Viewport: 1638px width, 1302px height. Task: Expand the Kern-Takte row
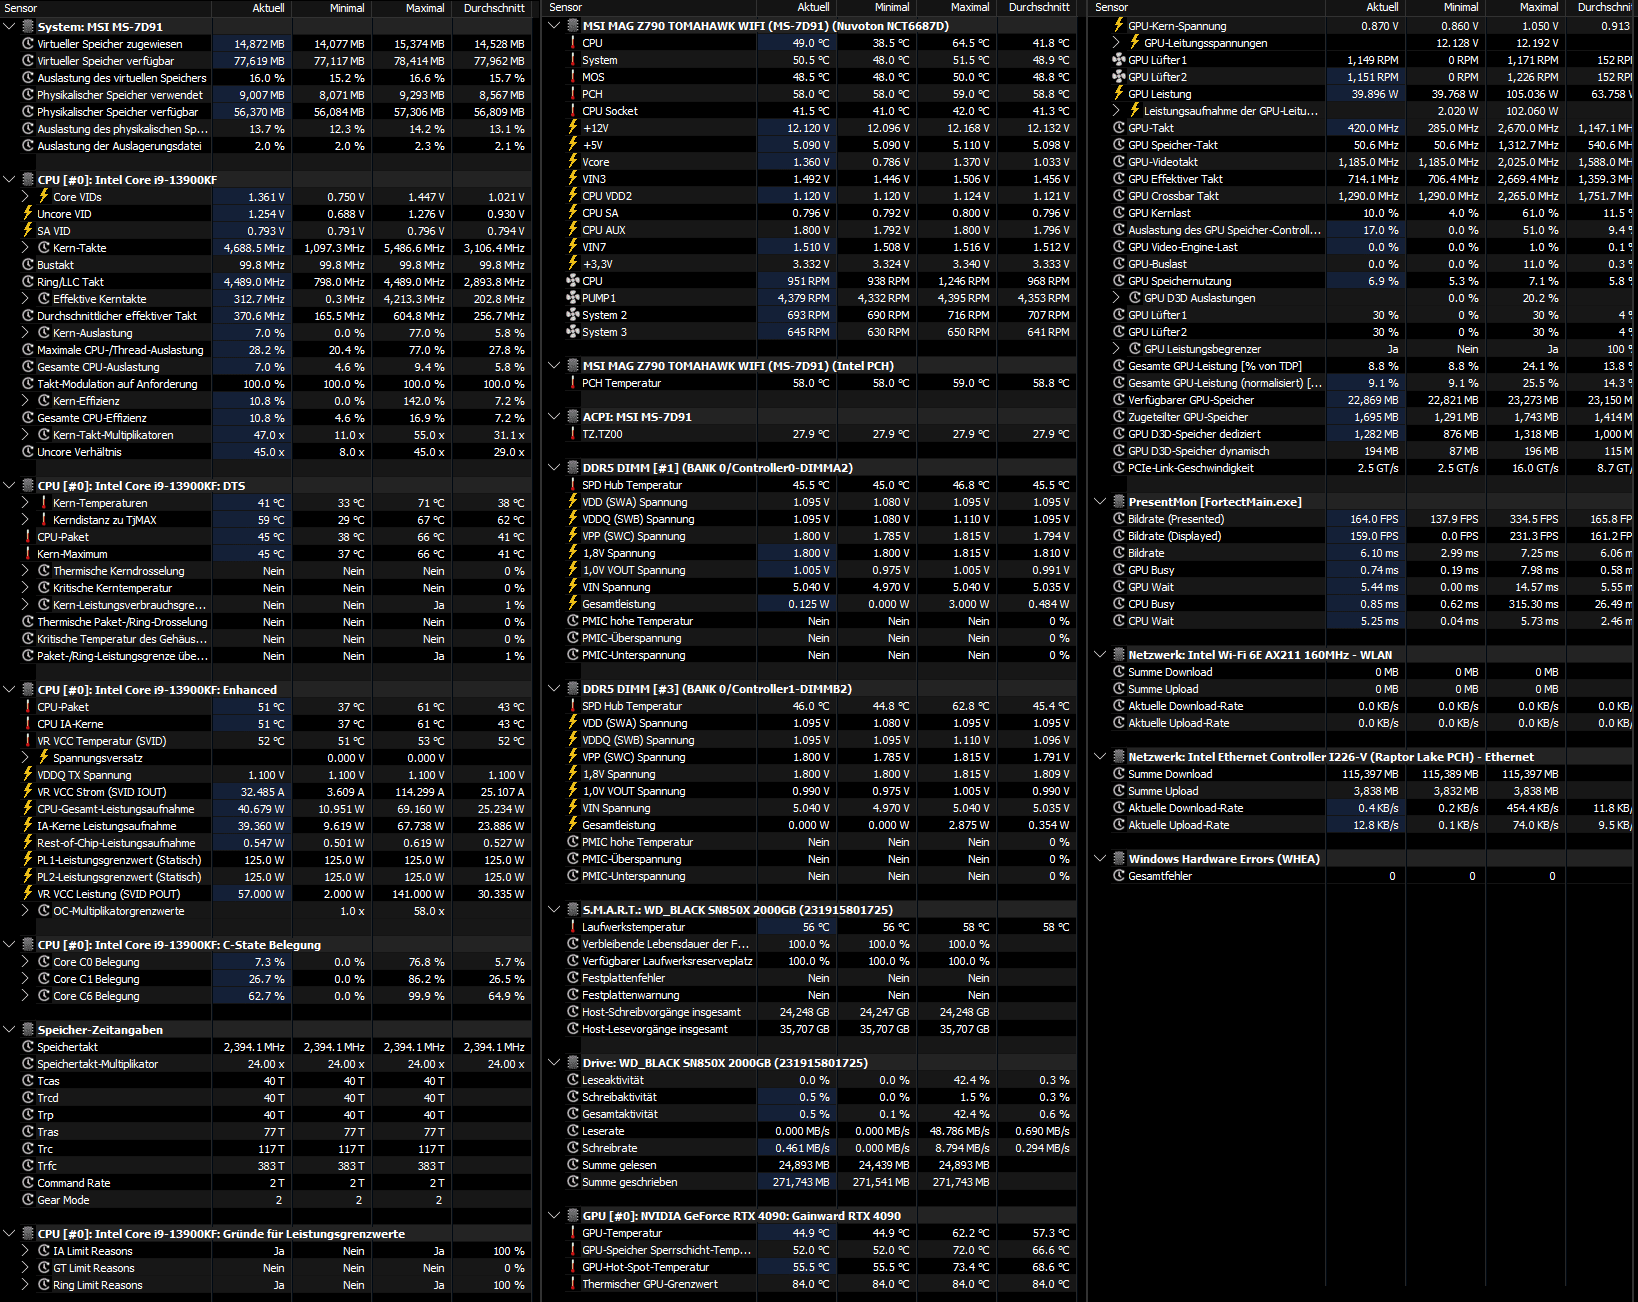pyautogui.click(x=25, y=248)
